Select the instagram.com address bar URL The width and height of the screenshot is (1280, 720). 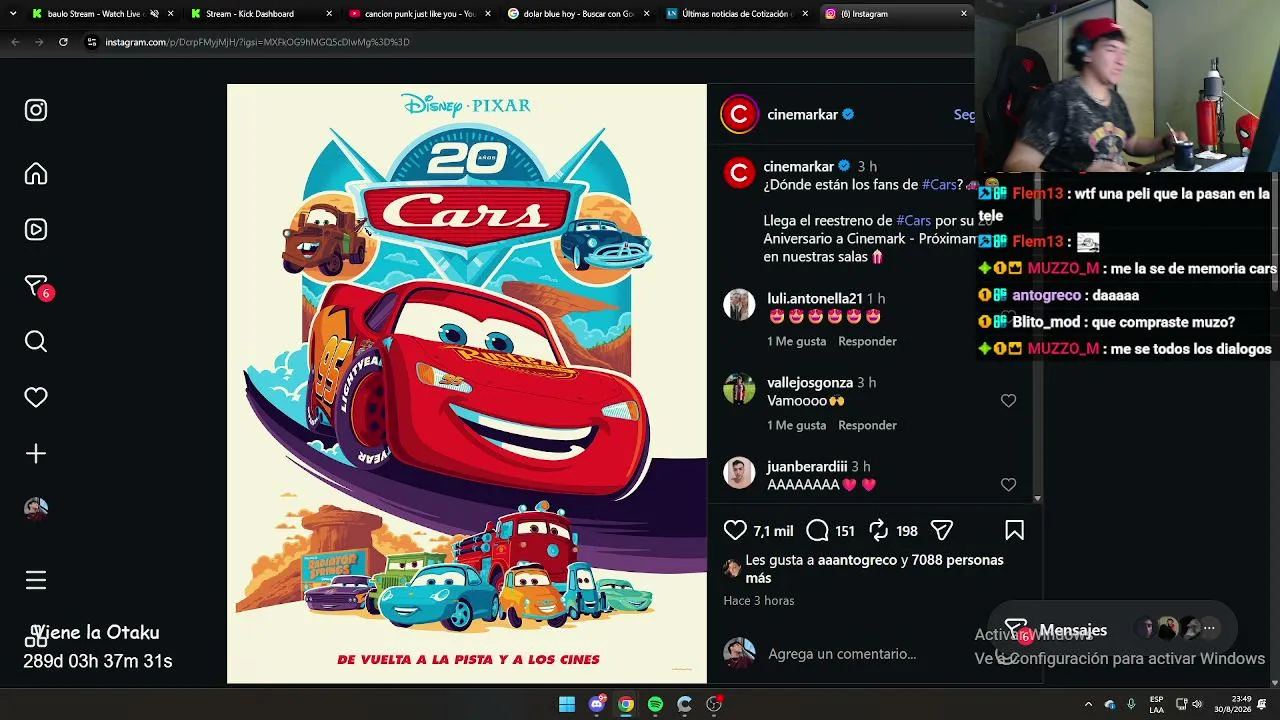(x=257, y=42)
